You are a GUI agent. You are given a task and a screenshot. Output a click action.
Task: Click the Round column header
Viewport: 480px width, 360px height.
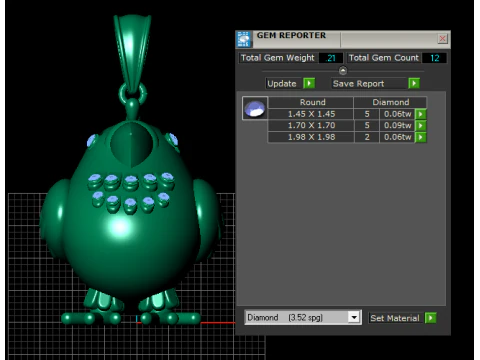(x=311, y=102)
